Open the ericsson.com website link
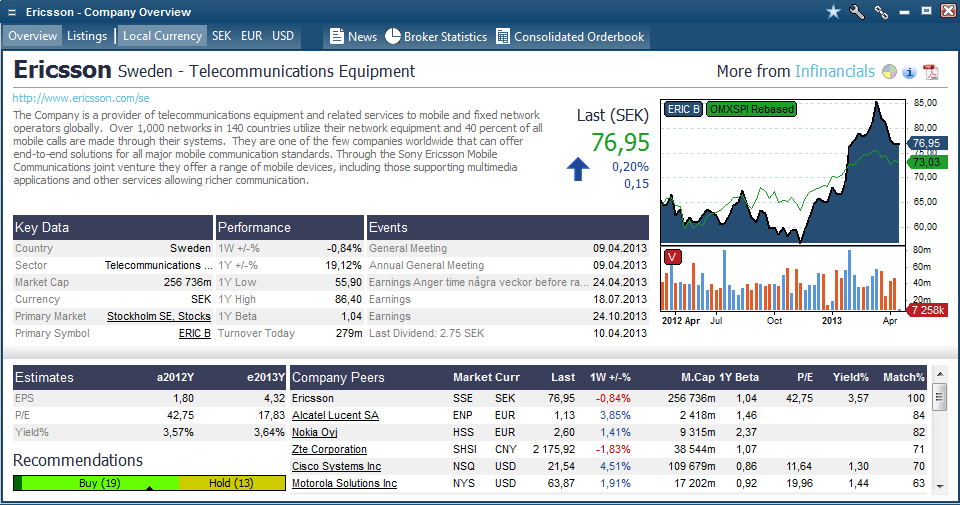The width and height of the screenshot is (960, 505). click(x=81, y=98)
